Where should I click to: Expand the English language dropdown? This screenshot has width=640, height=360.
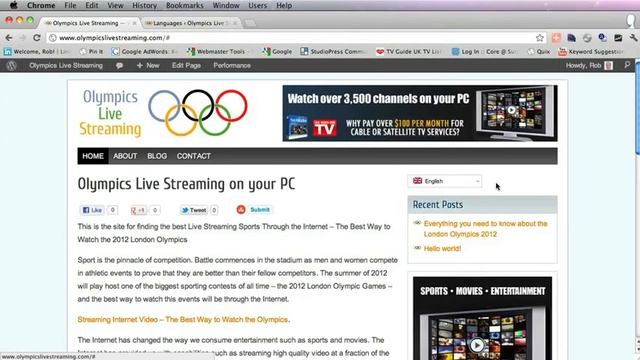pyautogui.click(x=445, y=181)
